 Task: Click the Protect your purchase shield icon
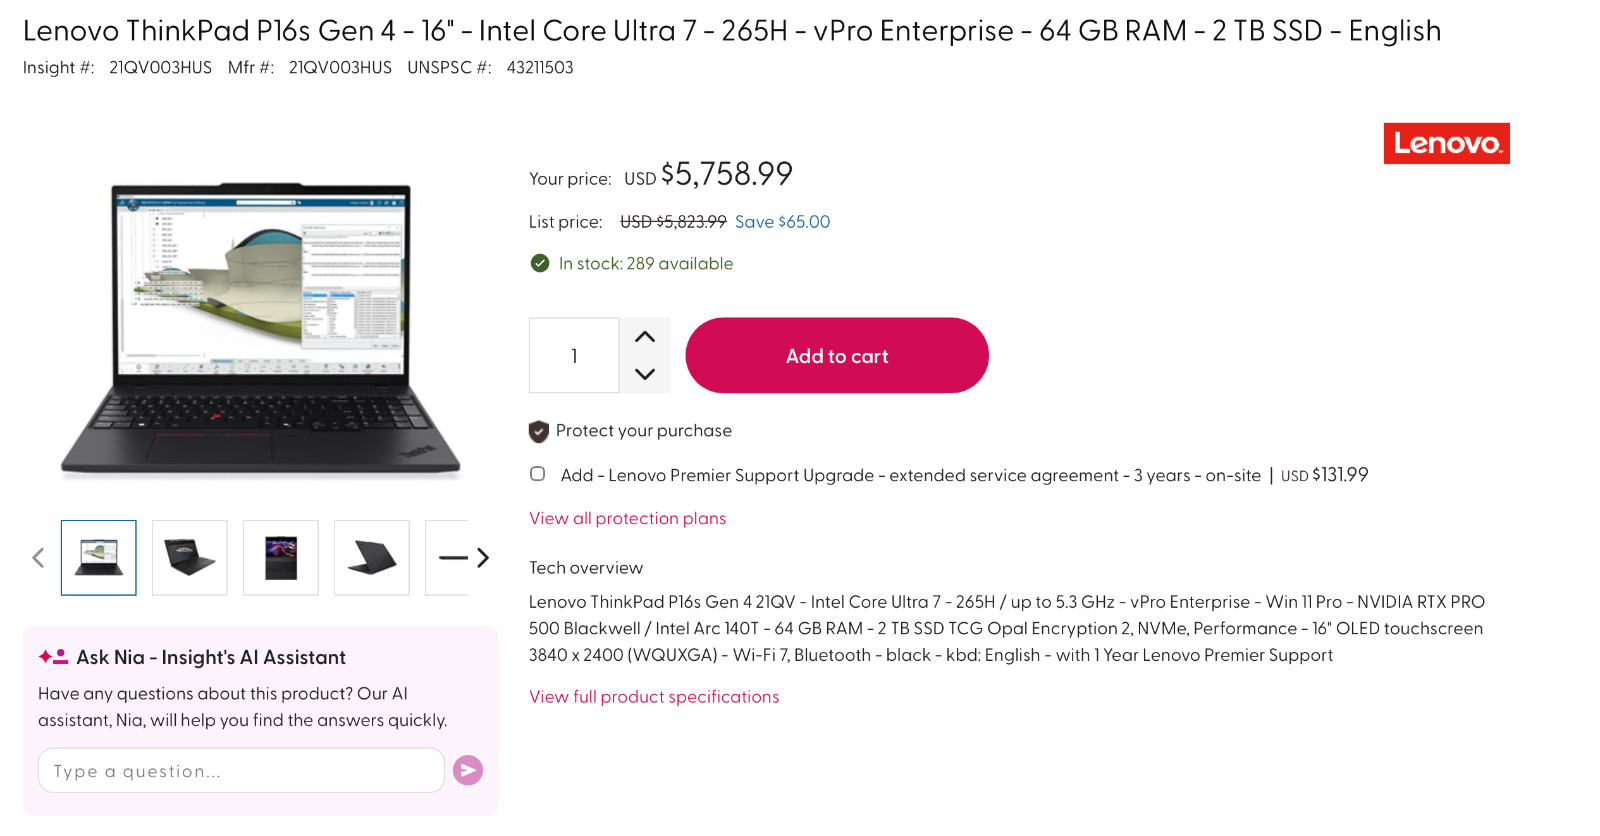tap(539, 431)
